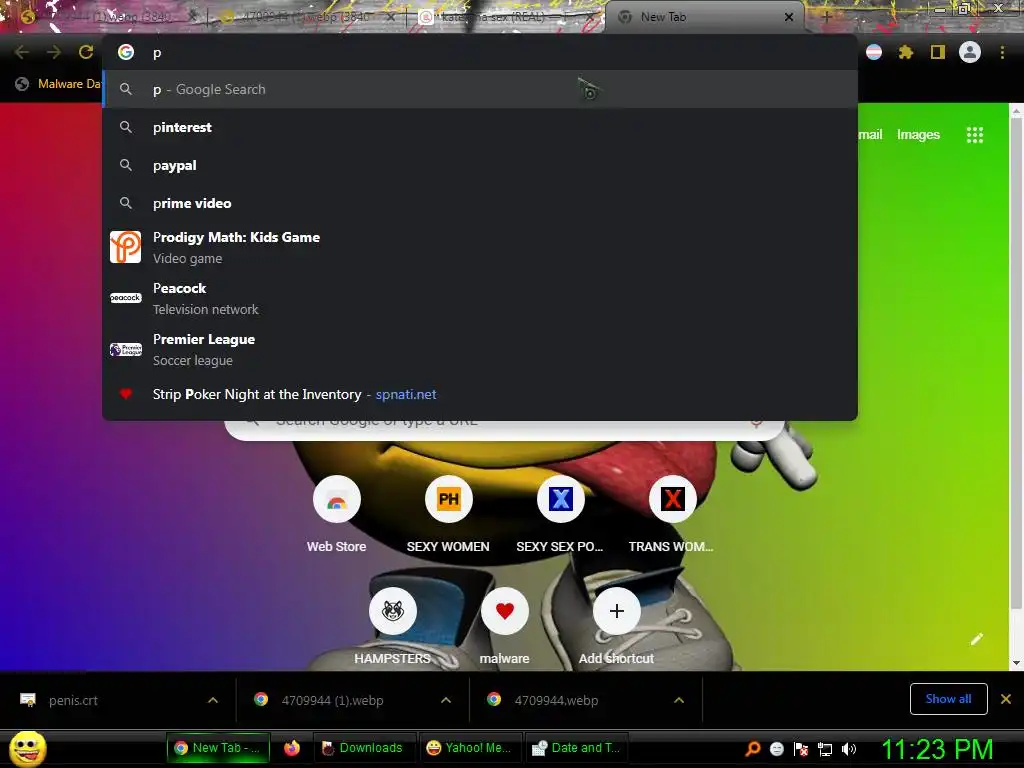Open the Malware bookmark globe icon
This screenshot has width=1024, height=768.
click(x=22, y=84)
